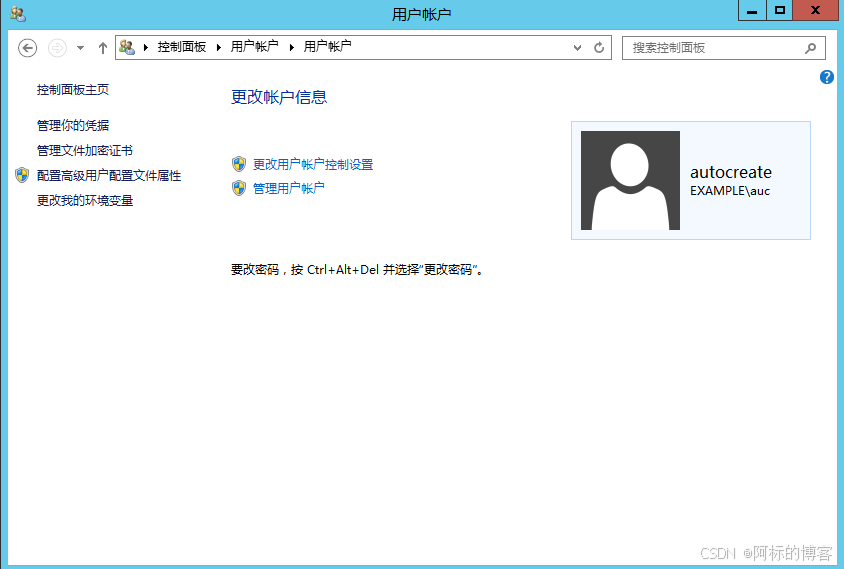Go back with the Back arrow button

pos(27,48)
